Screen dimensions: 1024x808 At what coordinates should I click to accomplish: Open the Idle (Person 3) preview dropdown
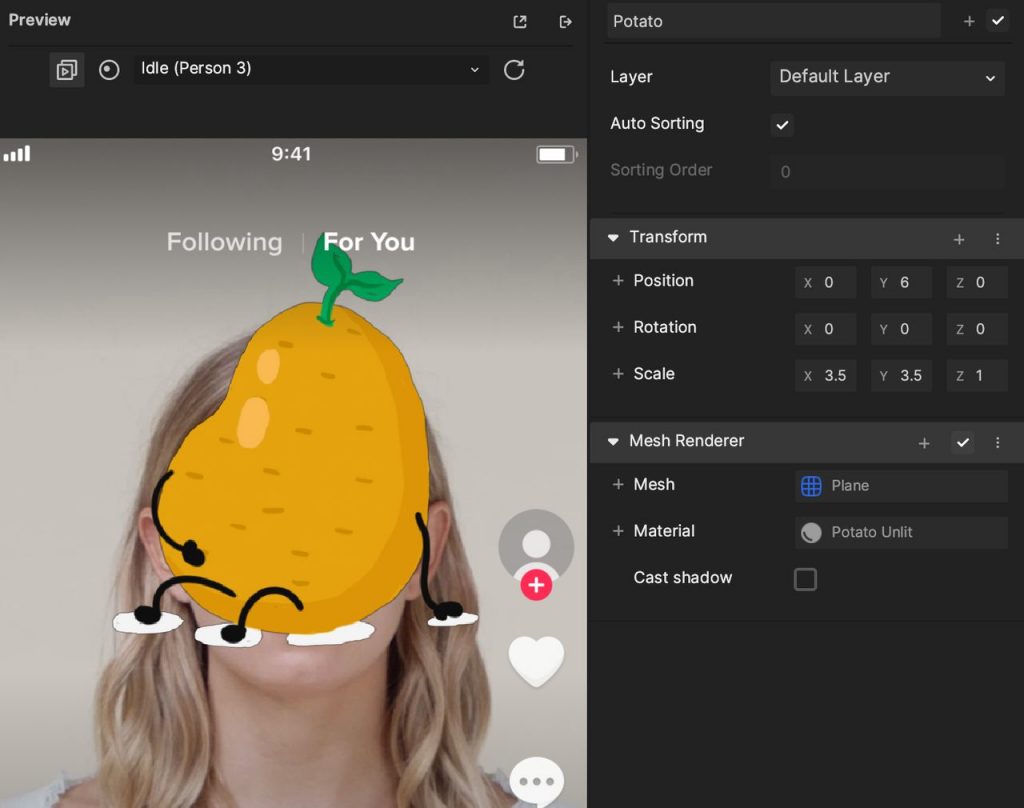click(311, 69)
